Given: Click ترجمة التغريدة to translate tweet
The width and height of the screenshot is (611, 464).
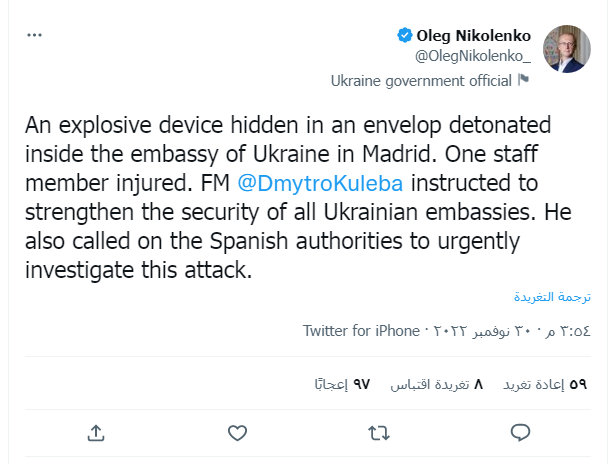Looking at the screenshot, I should (560, 297).
